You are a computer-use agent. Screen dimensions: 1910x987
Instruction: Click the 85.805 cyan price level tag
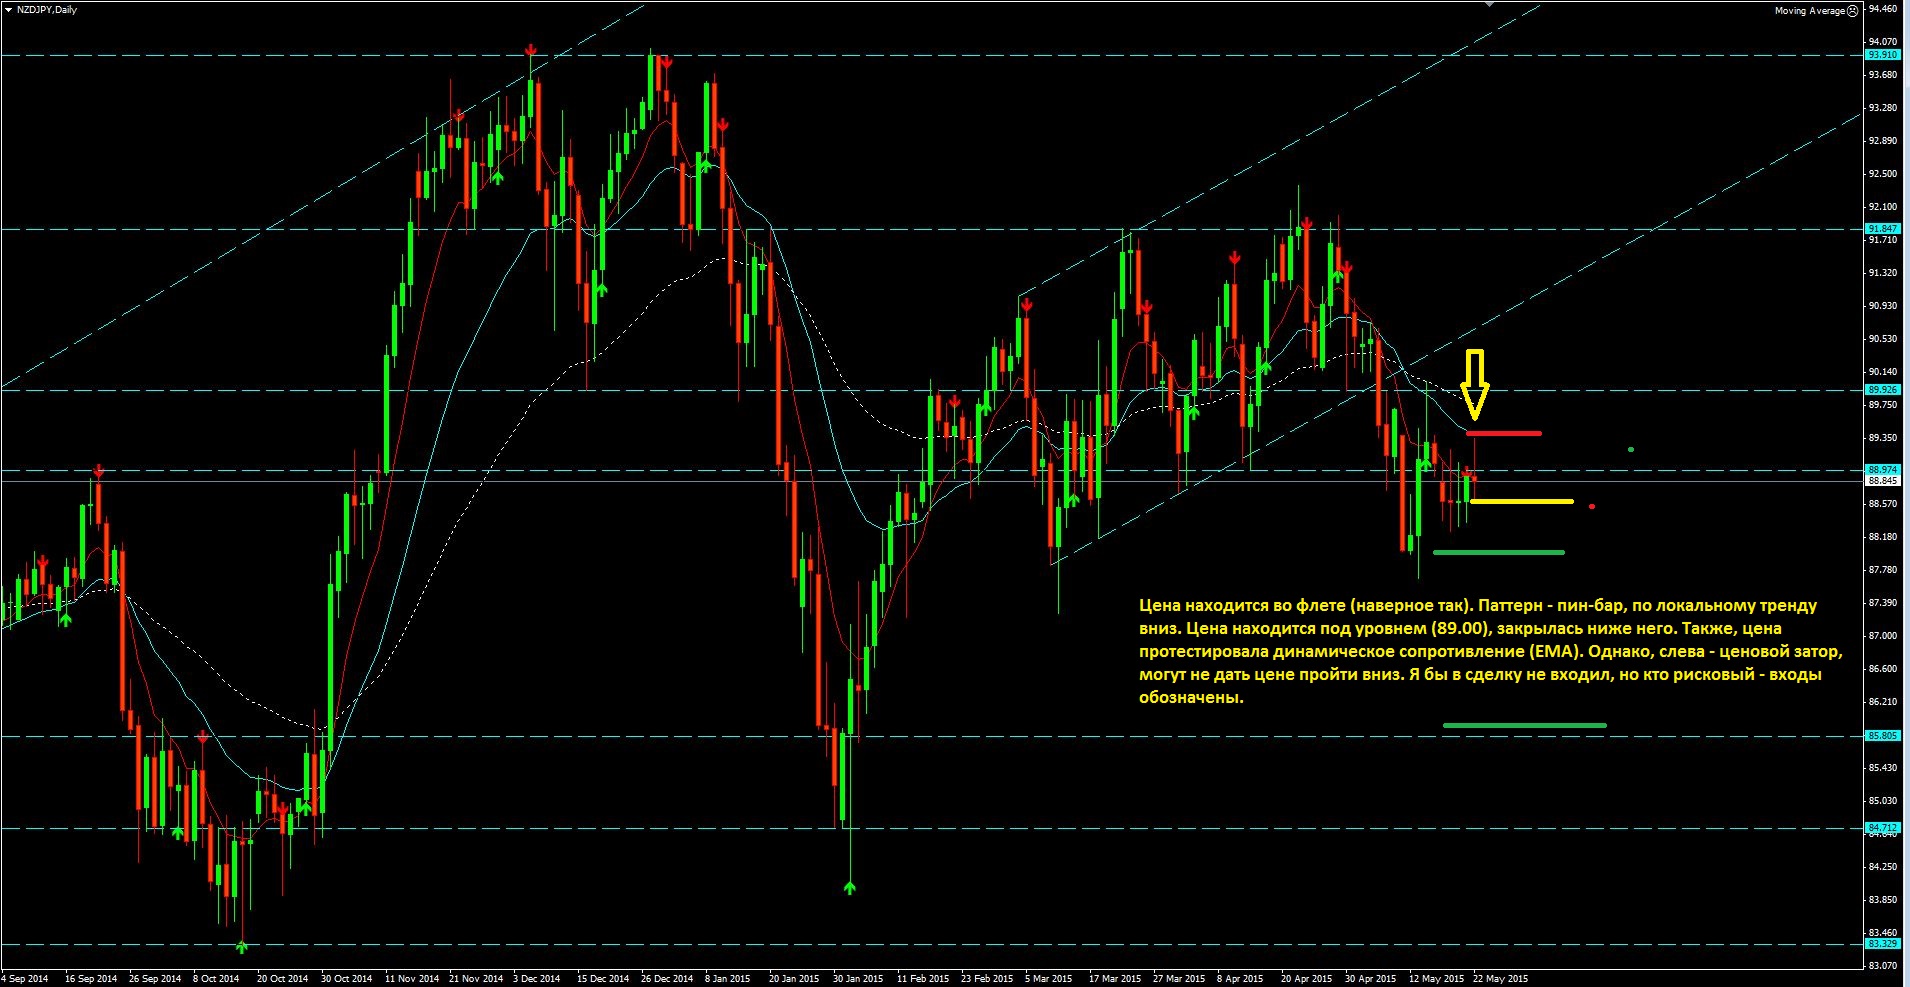coord(1882,736)
